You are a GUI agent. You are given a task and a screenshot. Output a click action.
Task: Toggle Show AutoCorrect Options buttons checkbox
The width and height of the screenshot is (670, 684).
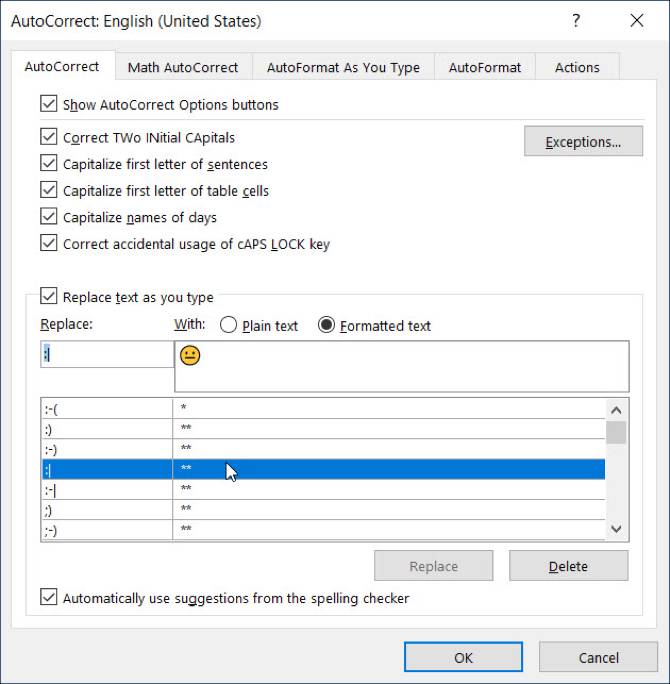[48, 104]
